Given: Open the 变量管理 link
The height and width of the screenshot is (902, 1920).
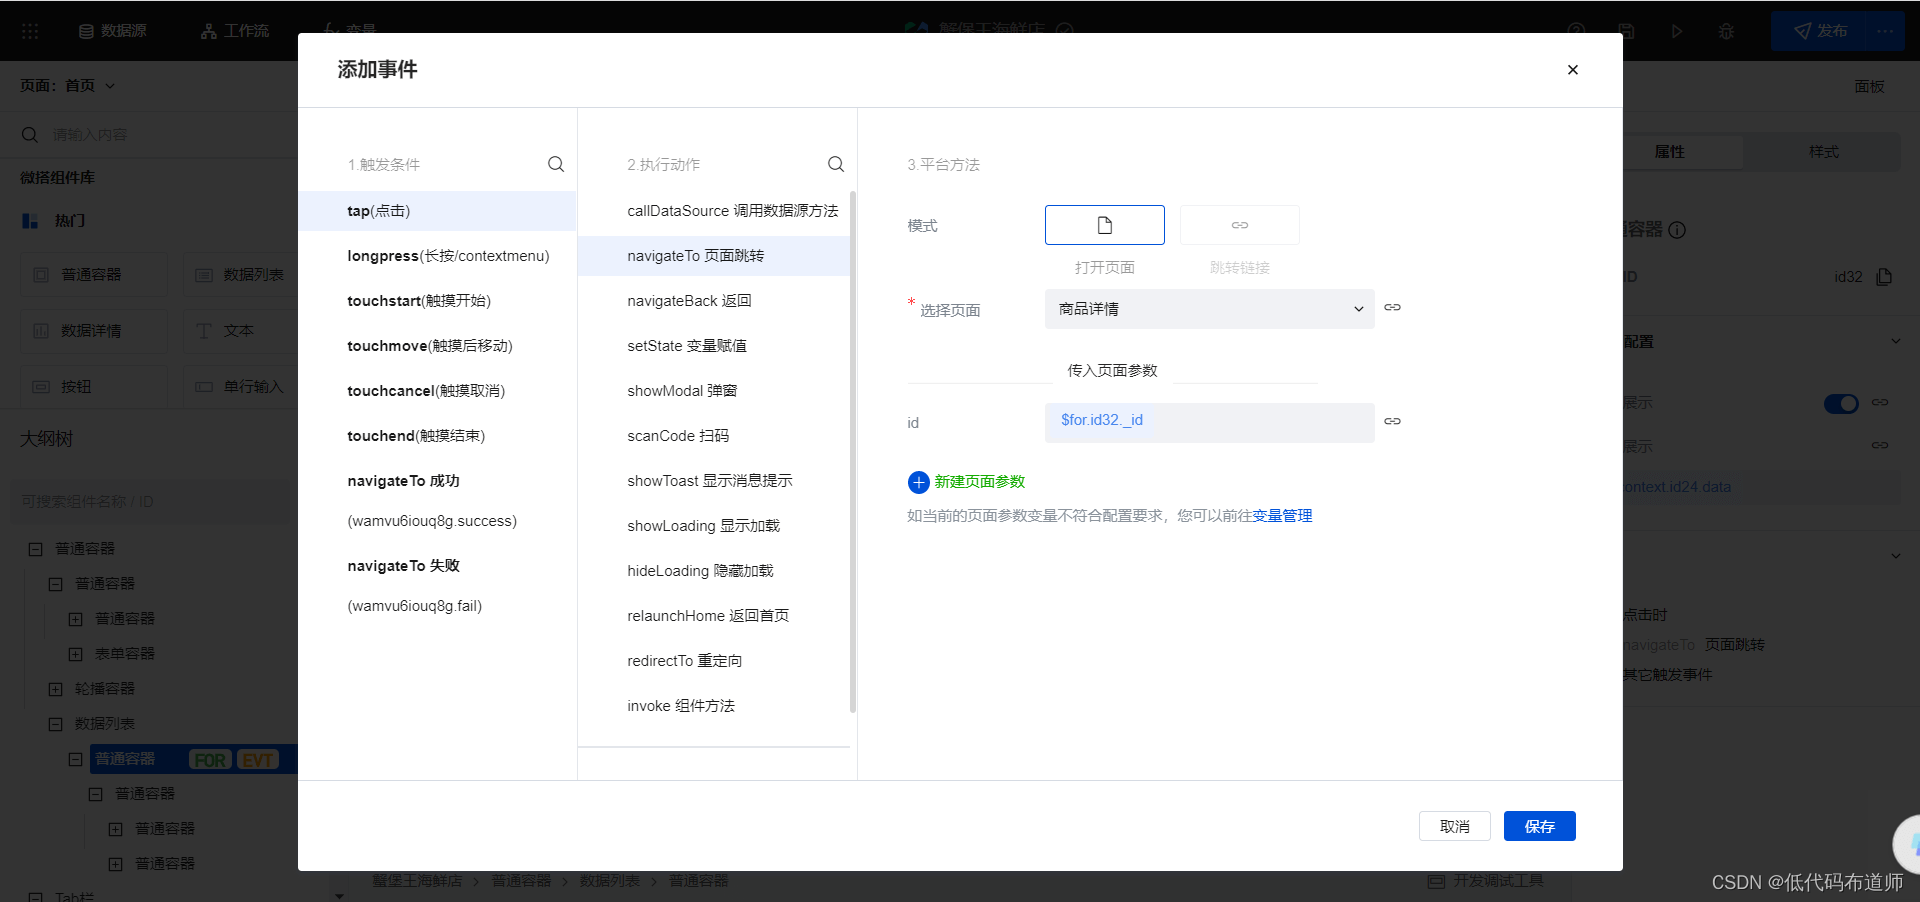Looking at the screenshot, I should [x=1282, y=516].
